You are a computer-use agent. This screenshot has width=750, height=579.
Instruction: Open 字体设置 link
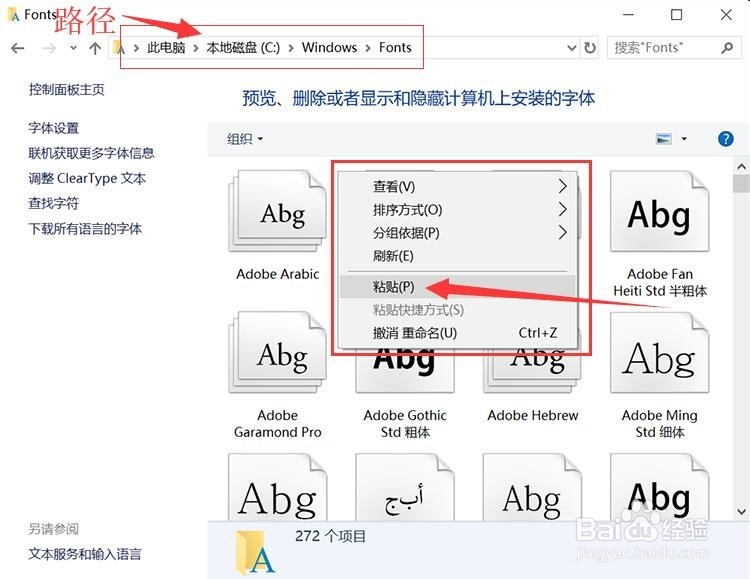(54, 128)
